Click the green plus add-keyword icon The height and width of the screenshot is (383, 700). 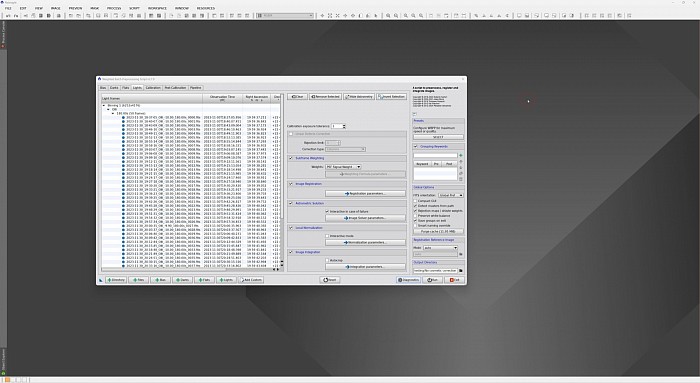461,155
